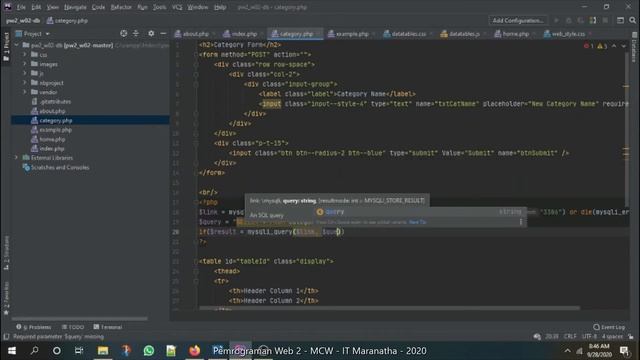Click the 4 spaces indent setting

[x=612, y=337]
